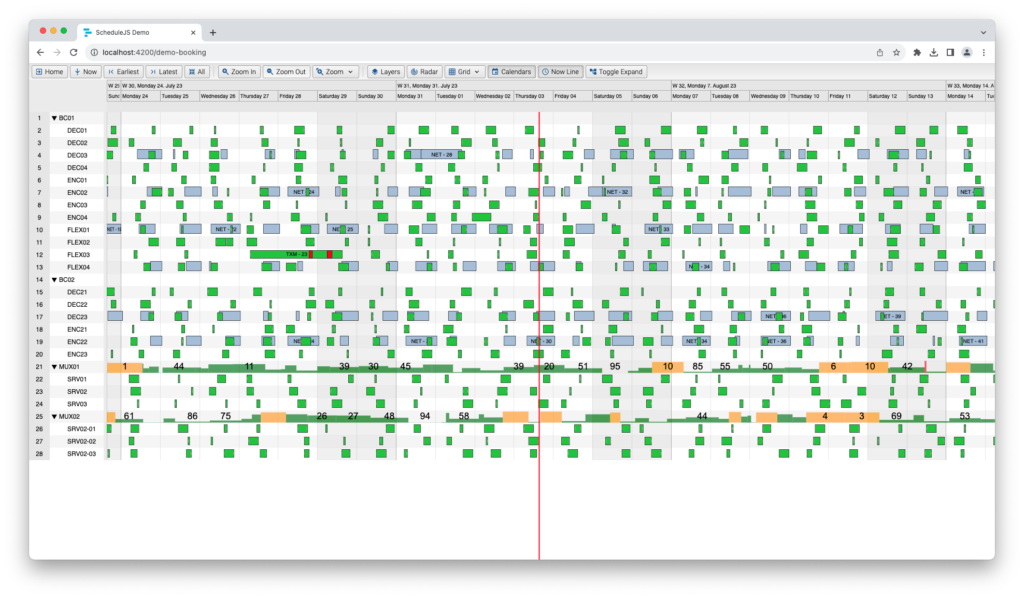1024x598 pixels.
Task: Collapse the BC01 resource group
Action: 56,116
